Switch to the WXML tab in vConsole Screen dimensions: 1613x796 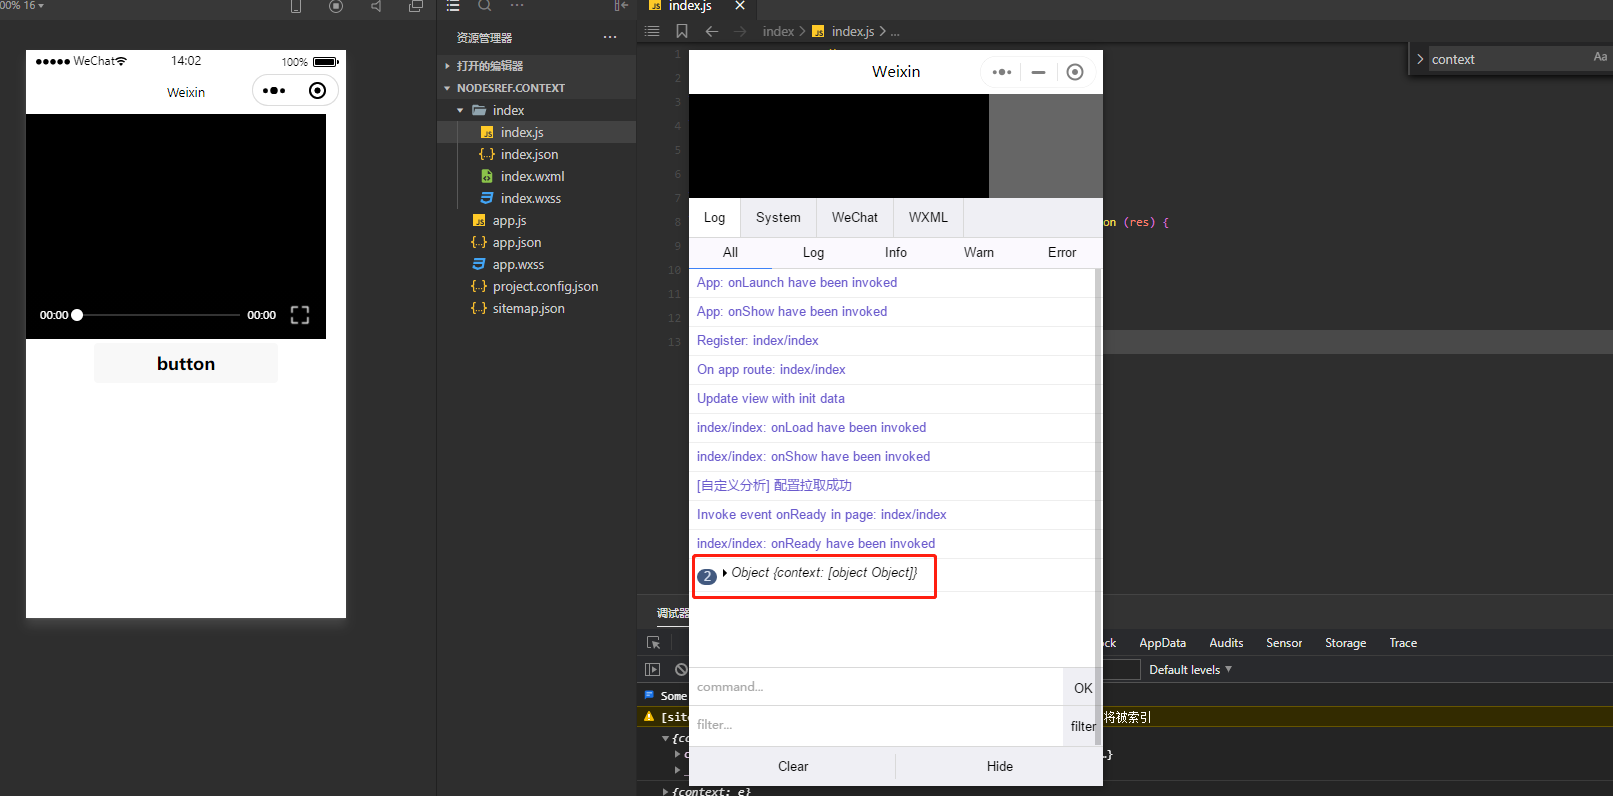928,217
